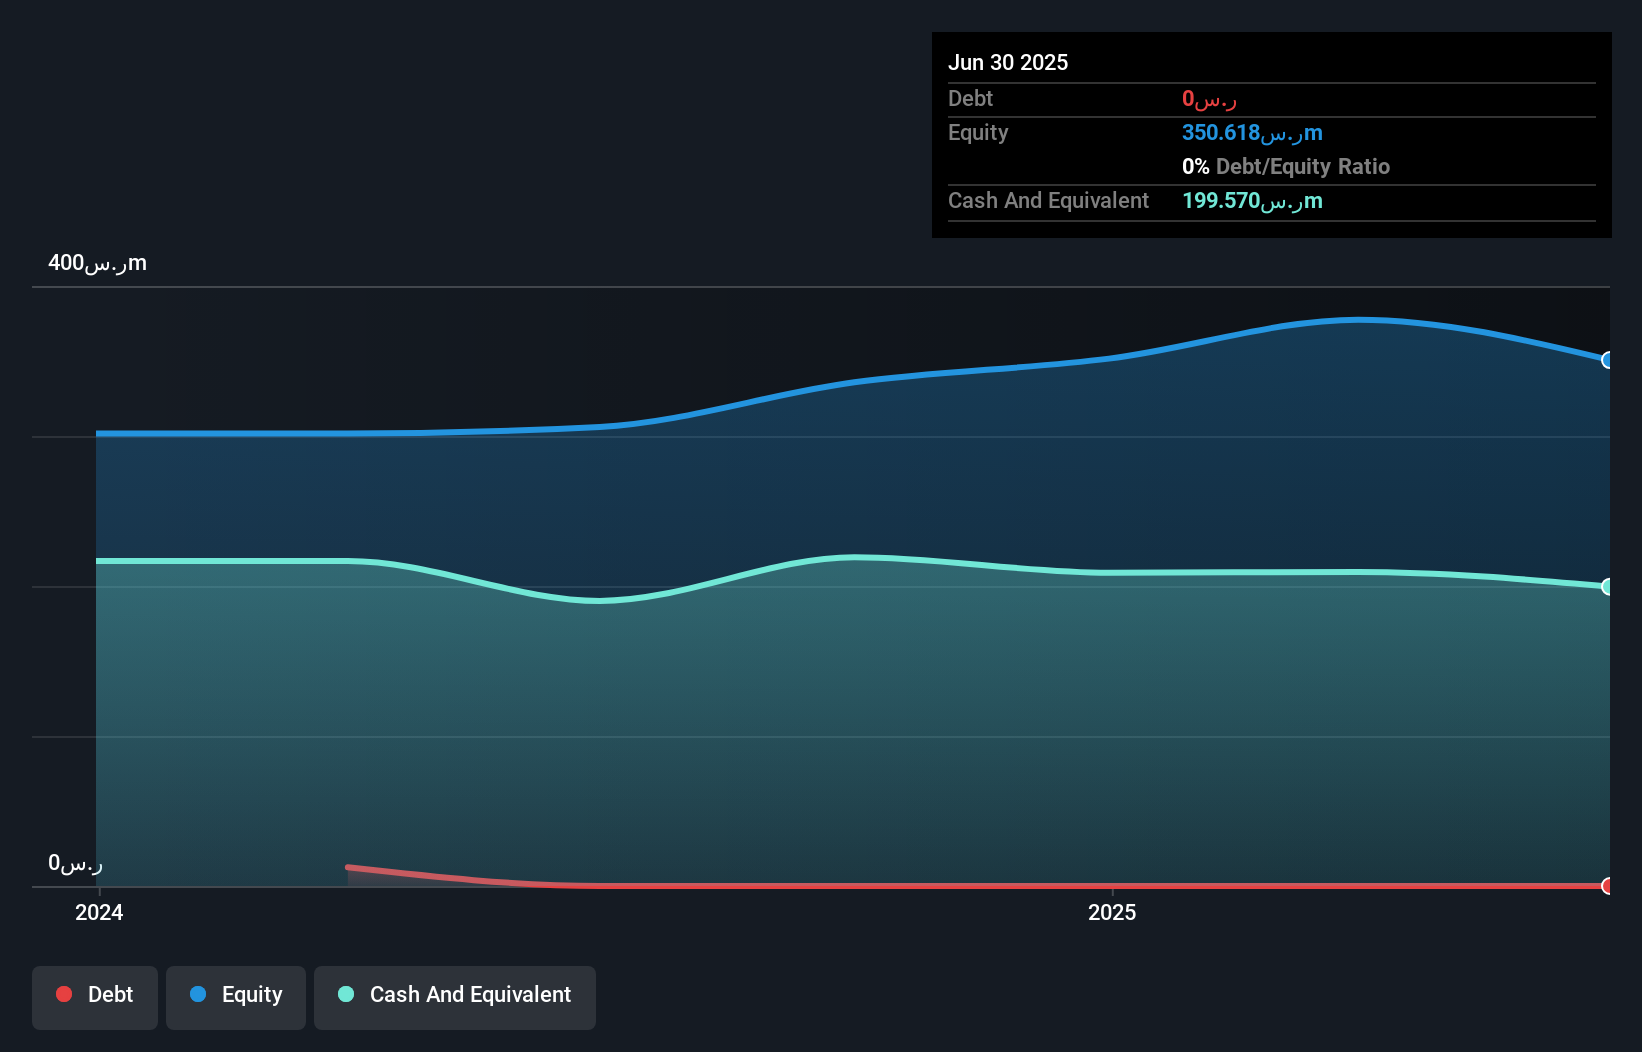Select the red Debt legend dot
The width and height of the screenshot is (1642, 1052).
(x=64, y=994)
